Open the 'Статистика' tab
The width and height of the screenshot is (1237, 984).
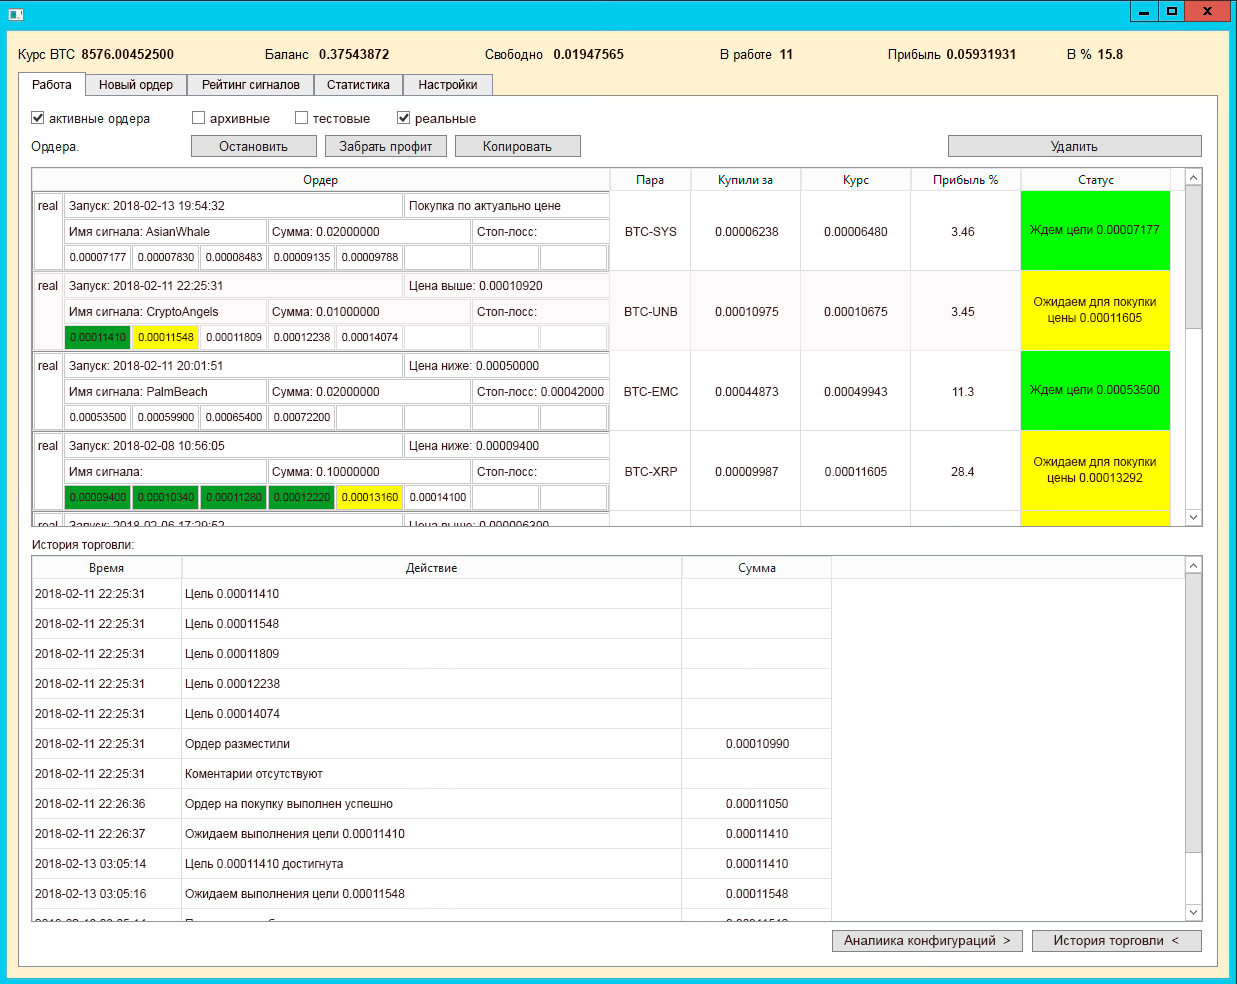(x=358, y=85)
